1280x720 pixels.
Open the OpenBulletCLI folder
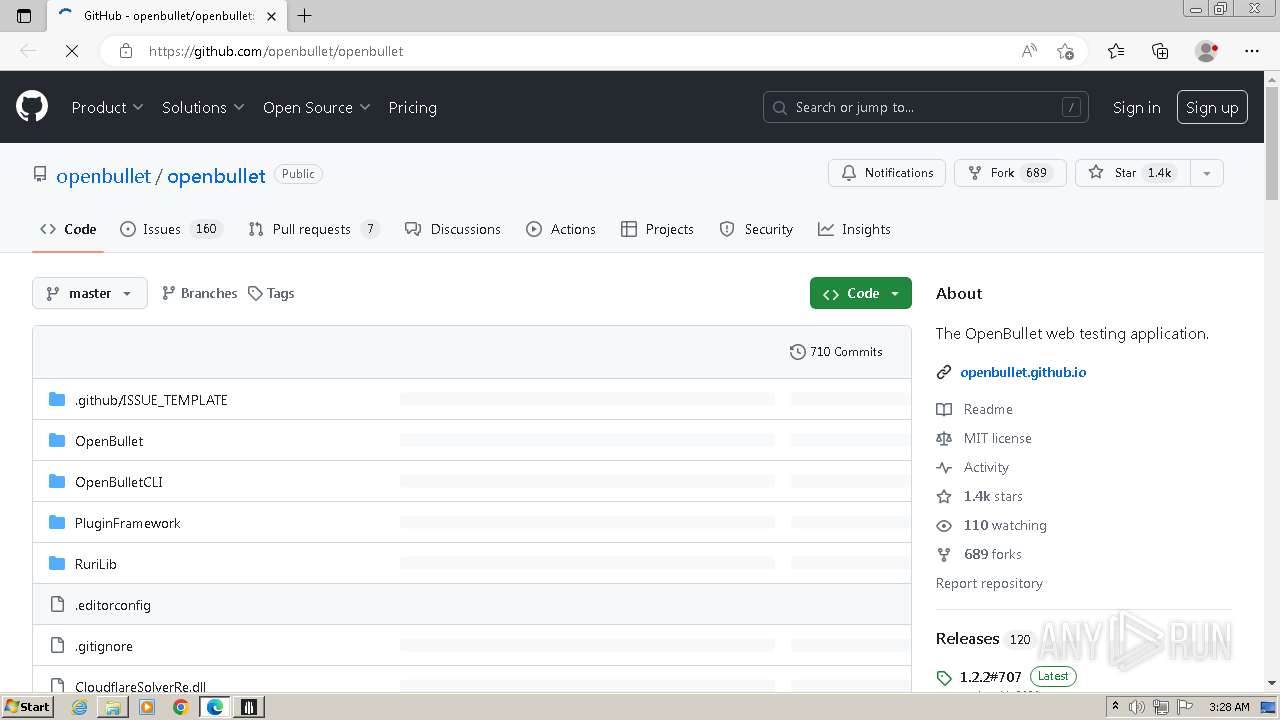point(119,482)
